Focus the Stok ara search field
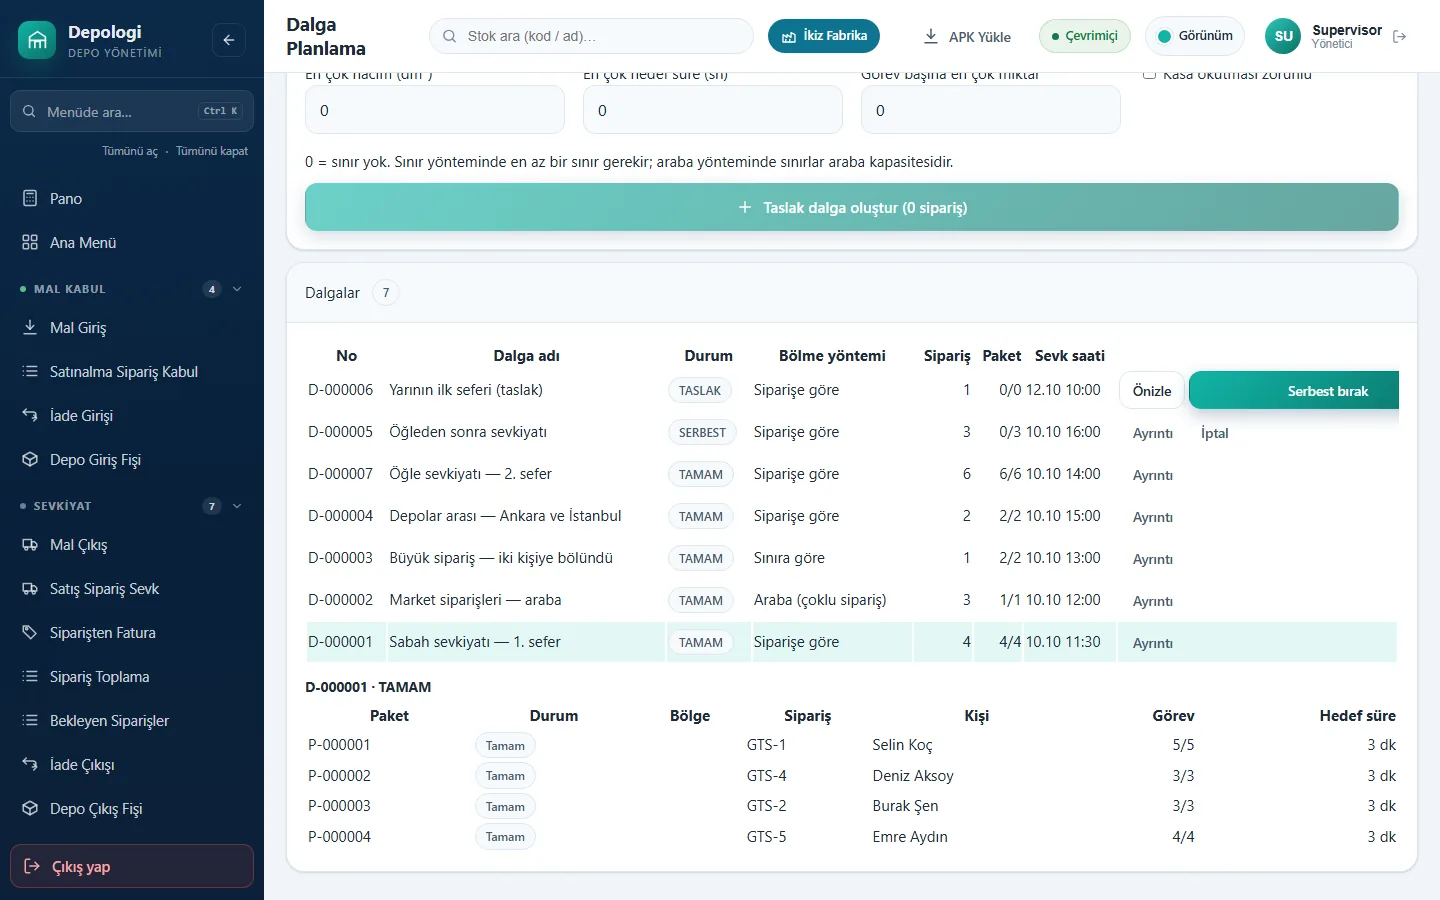This screenshot has height=900, width=1440. pyautogui.click(x=591, y=36)
